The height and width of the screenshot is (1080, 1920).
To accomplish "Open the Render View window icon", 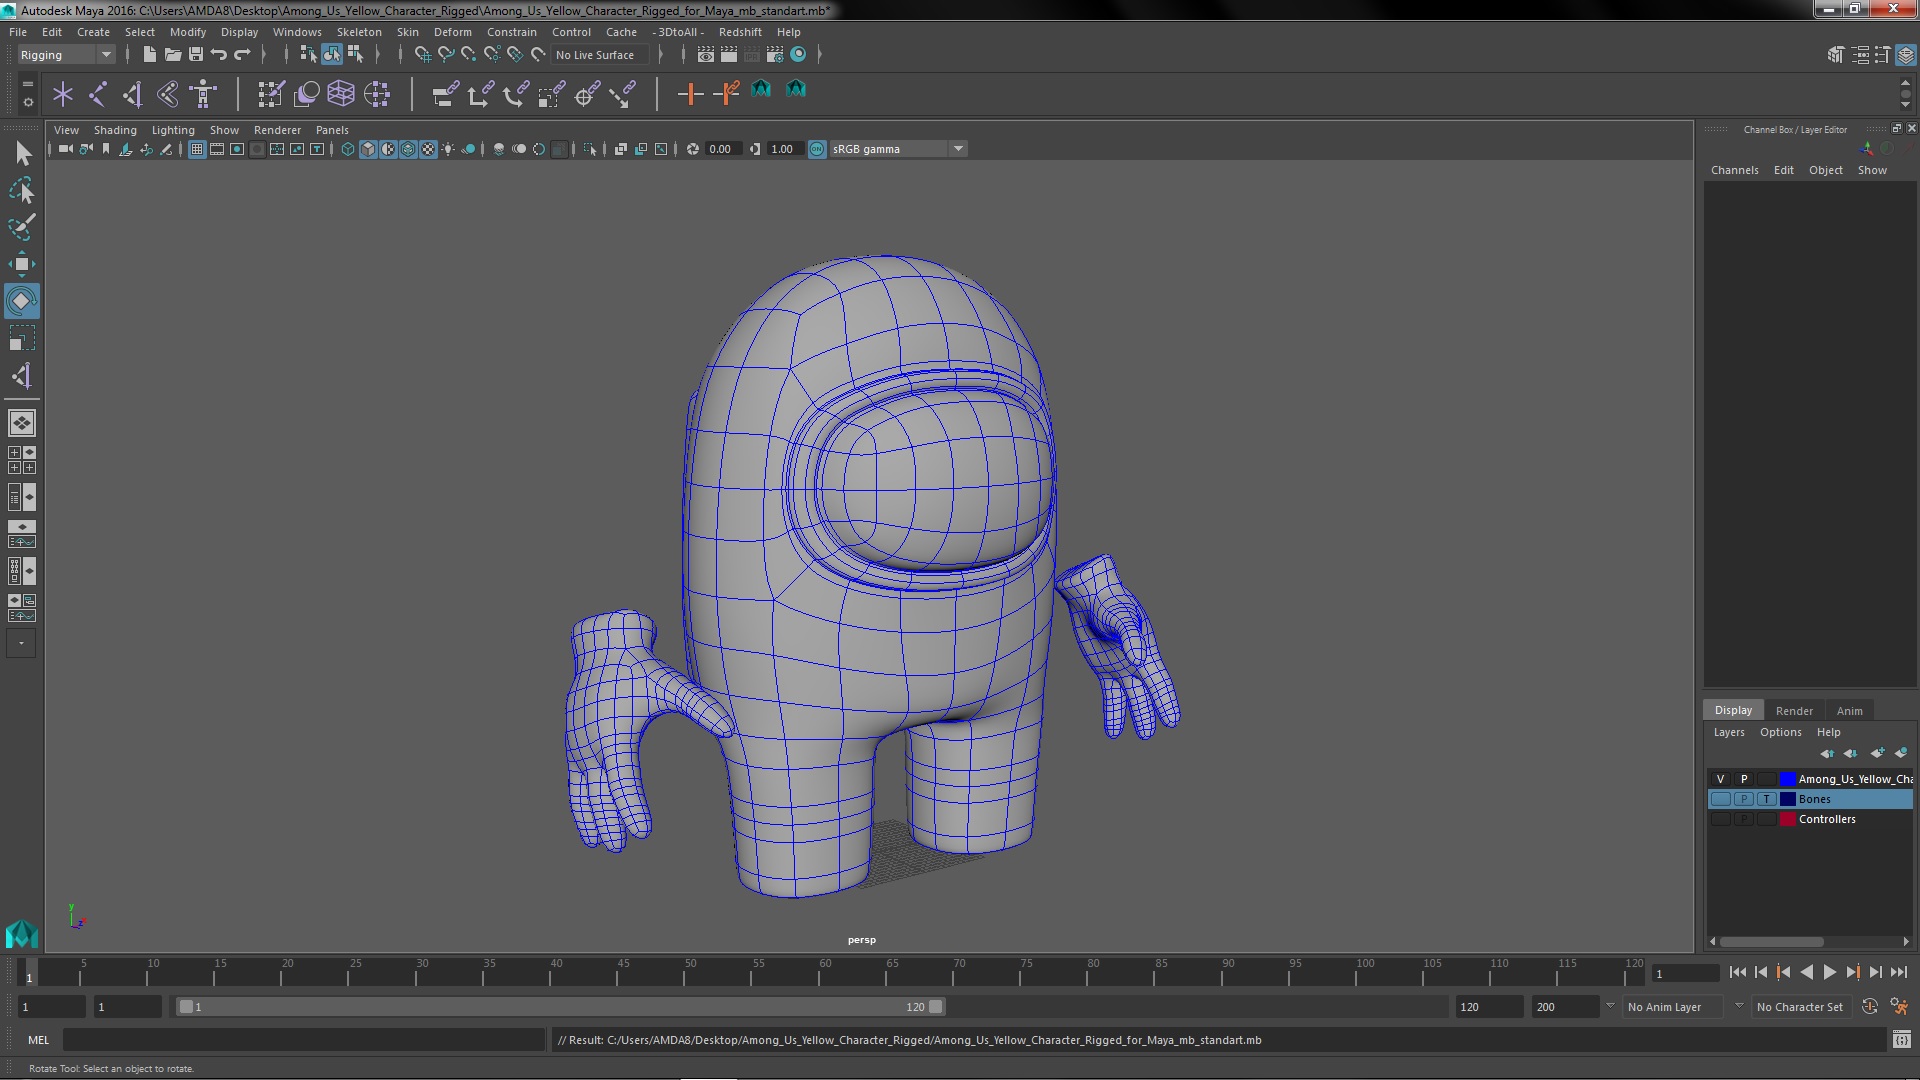I will [x=706, y=55].
